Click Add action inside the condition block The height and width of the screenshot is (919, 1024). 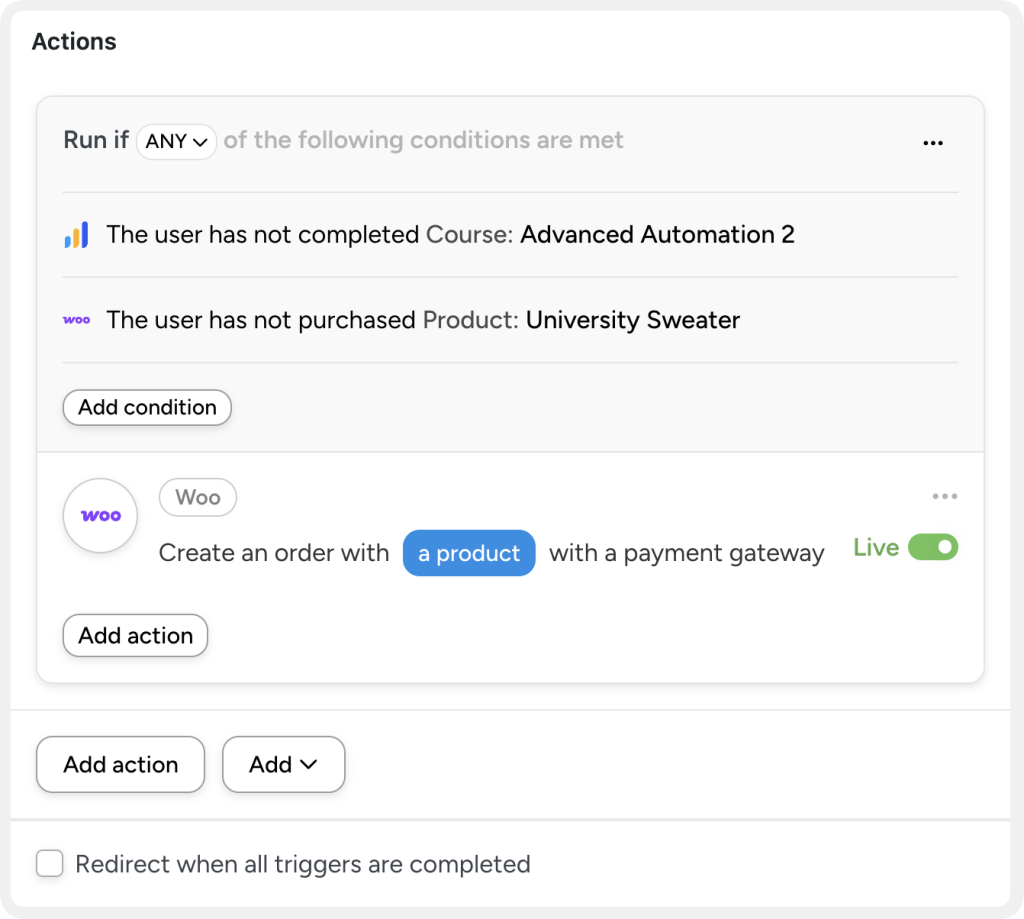pyautogui.click(x=135, y=635)
